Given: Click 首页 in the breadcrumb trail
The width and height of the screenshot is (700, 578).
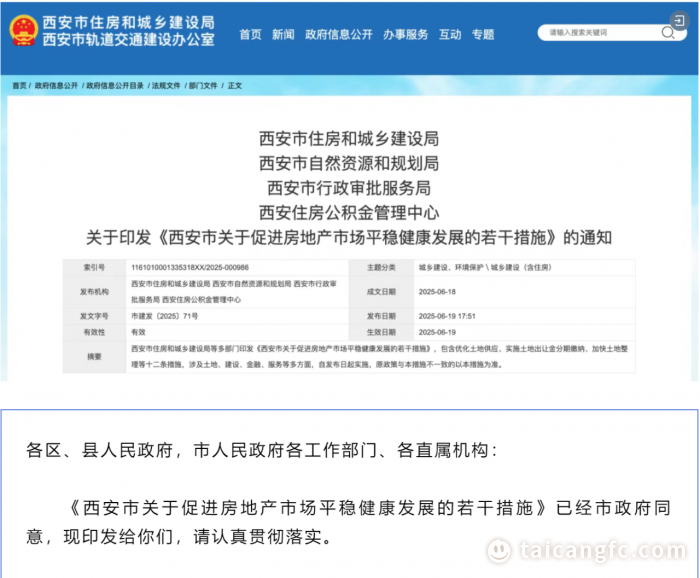Looking at the screenshot, I should click(19, 86).
